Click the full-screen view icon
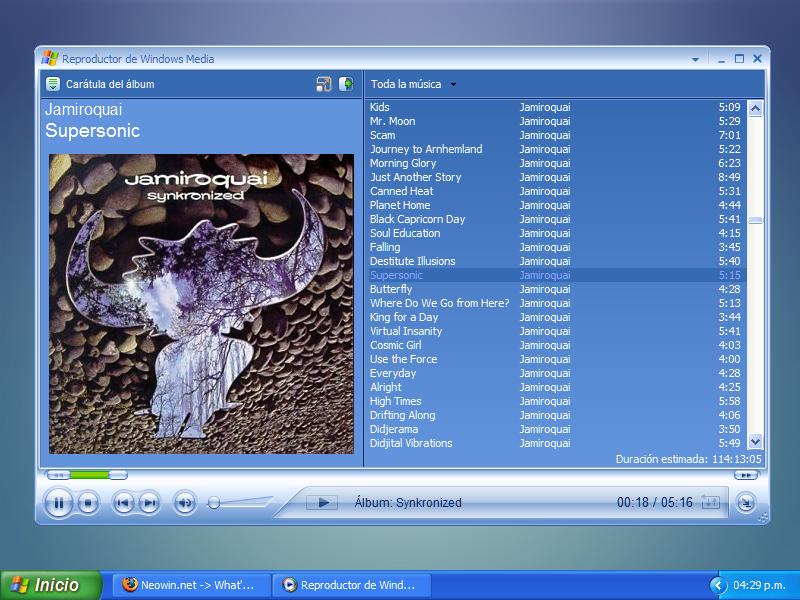The width and height of the screenshot is (800, 600). pyautogui.click(x=324, y=84)
